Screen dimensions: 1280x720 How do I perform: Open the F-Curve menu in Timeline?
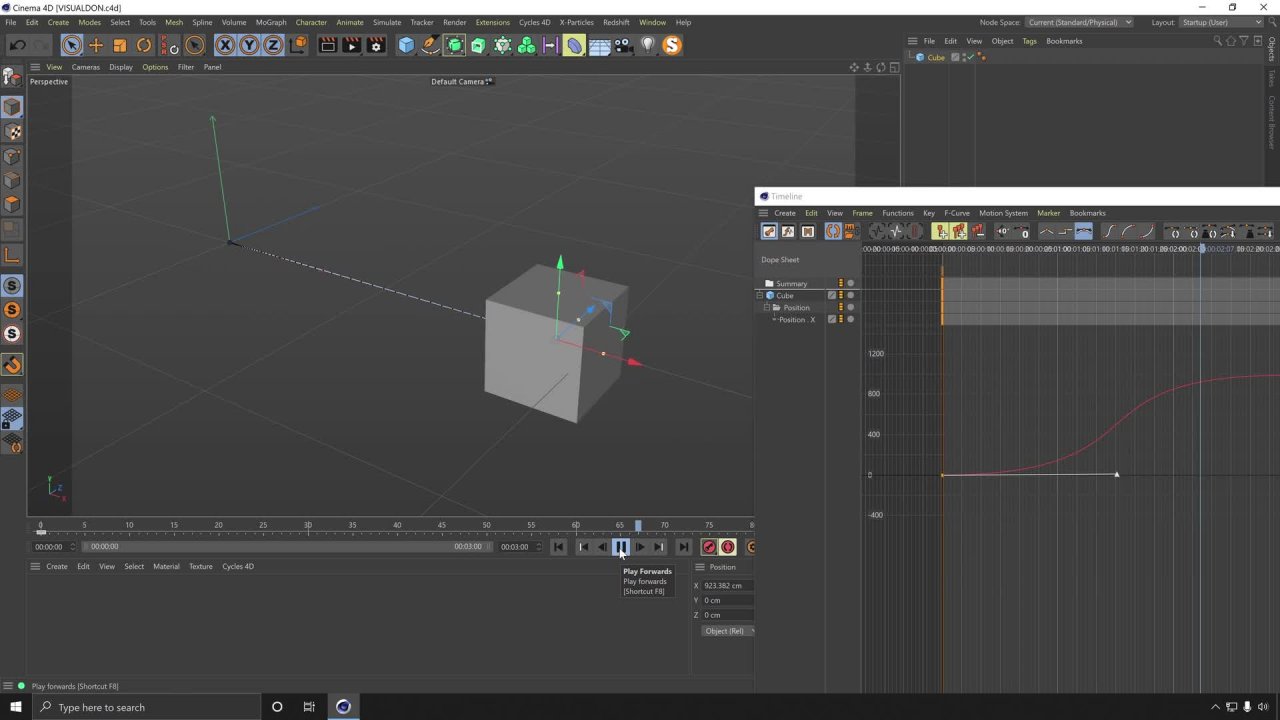pyautogui.click(x=956, y=213)
